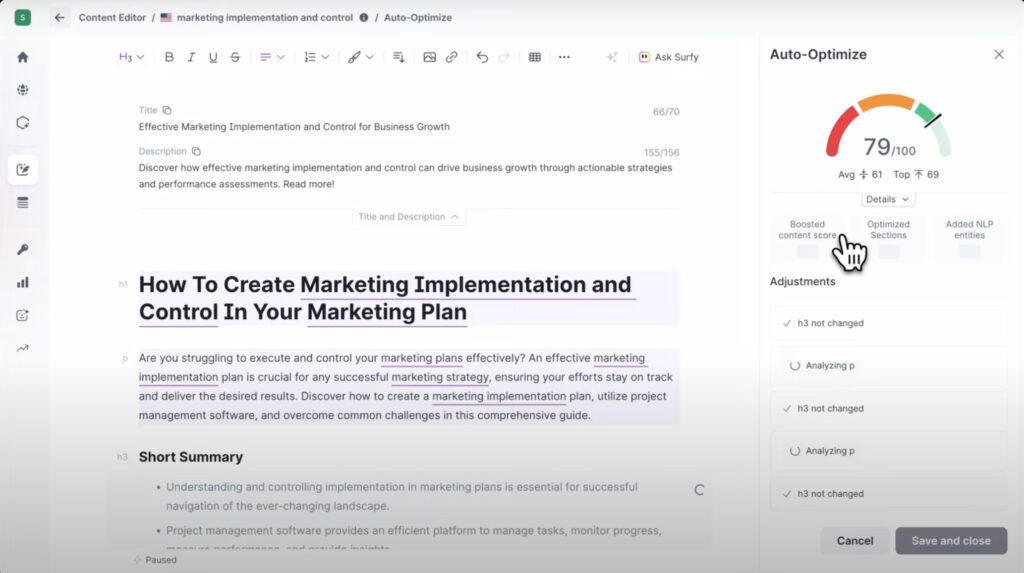Viewport: 1024px width, 573px height.
Task: Open the trending arrow sidebar icon
Action: [x=23, y=348]
